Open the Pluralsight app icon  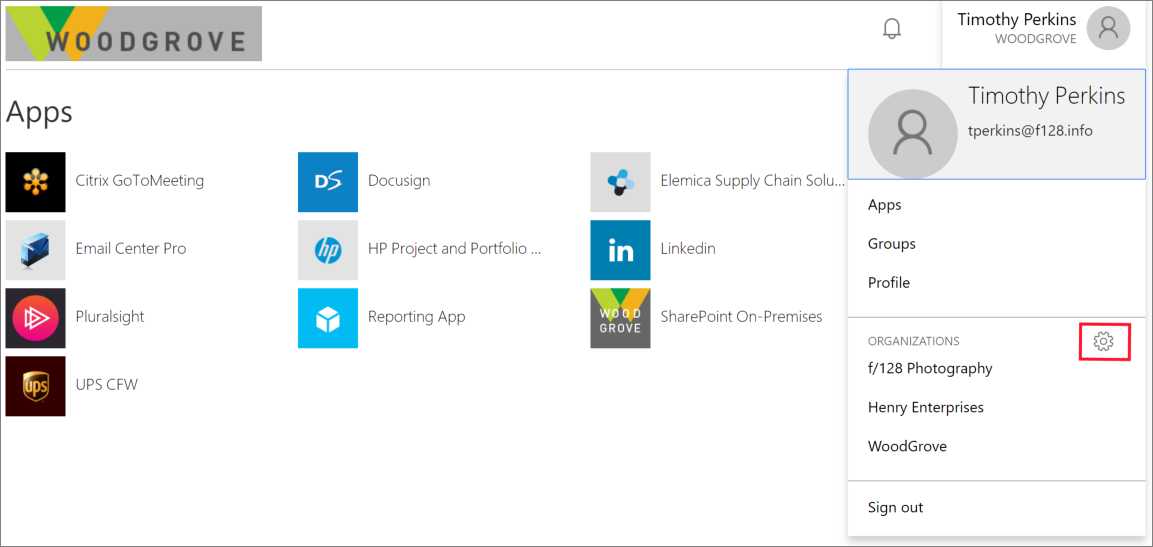36,318
